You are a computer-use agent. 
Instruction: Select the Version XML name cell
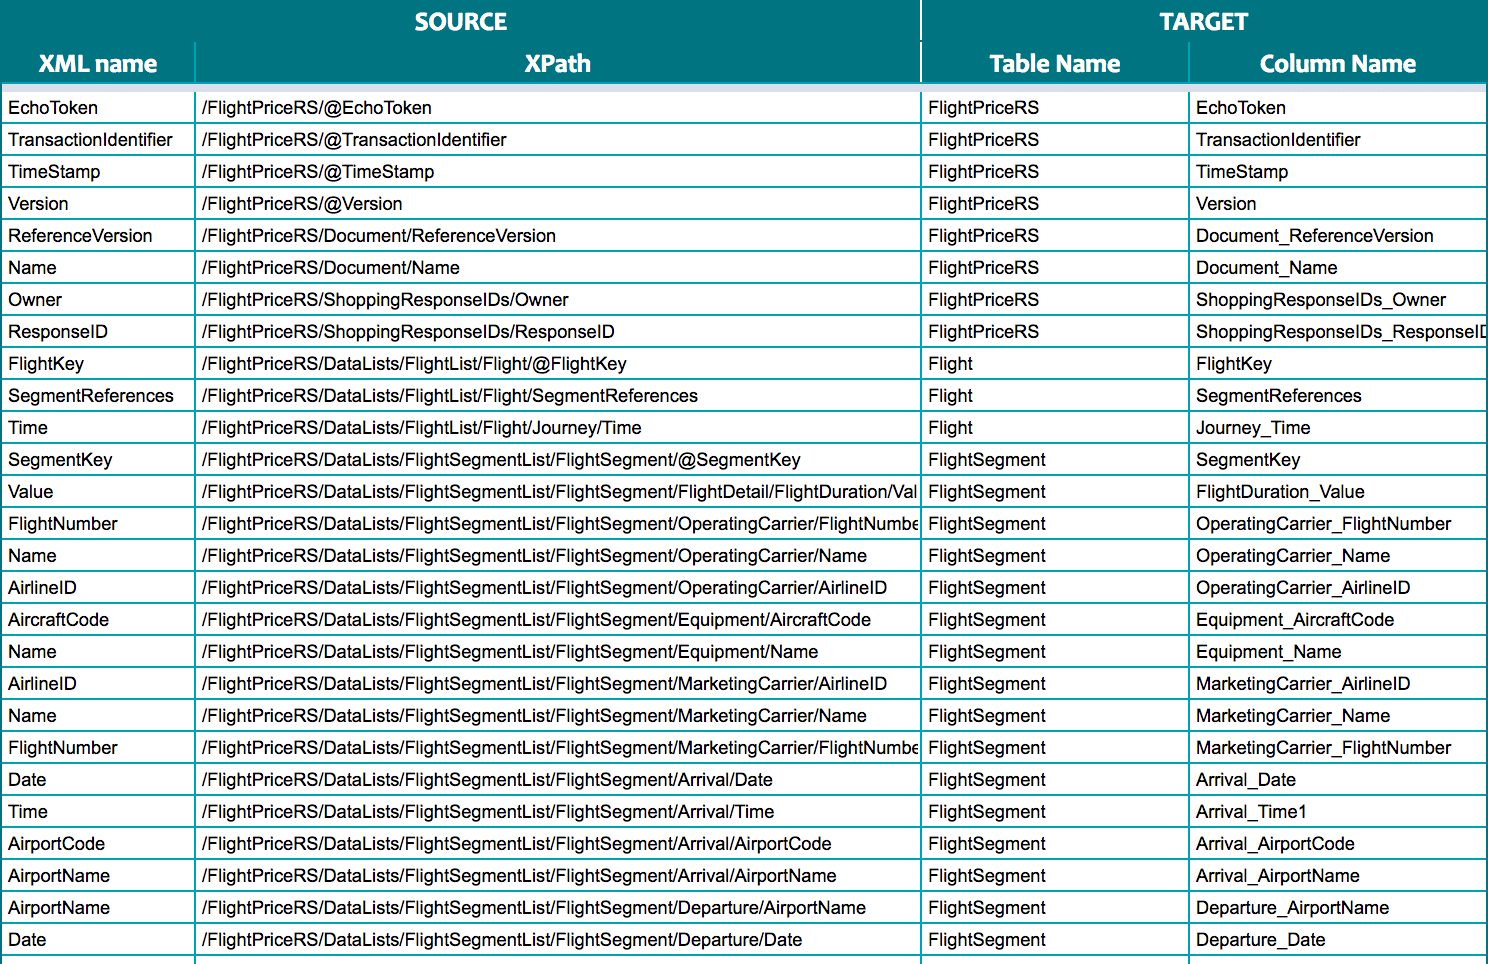coord(97,203)
